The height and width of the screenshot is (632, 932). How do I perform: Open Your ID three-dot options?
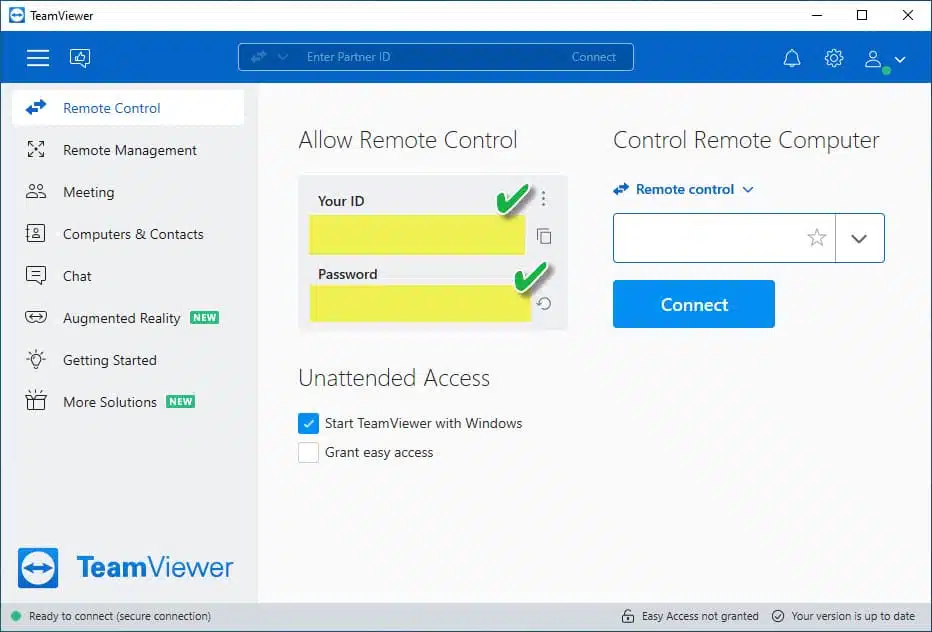(543, 199)
